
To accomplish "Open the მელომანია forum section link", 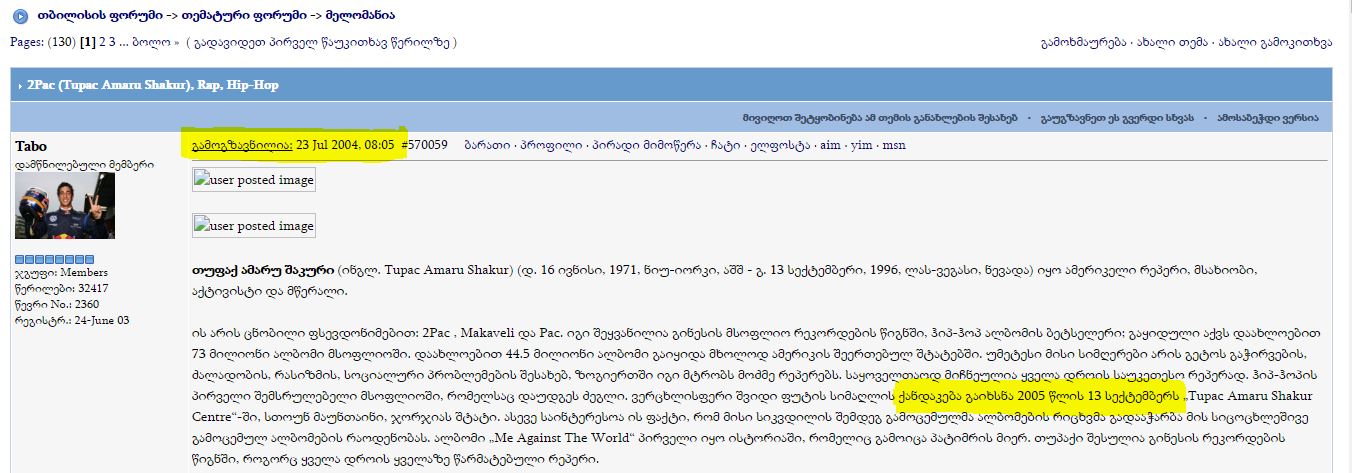I will point(359,15).
